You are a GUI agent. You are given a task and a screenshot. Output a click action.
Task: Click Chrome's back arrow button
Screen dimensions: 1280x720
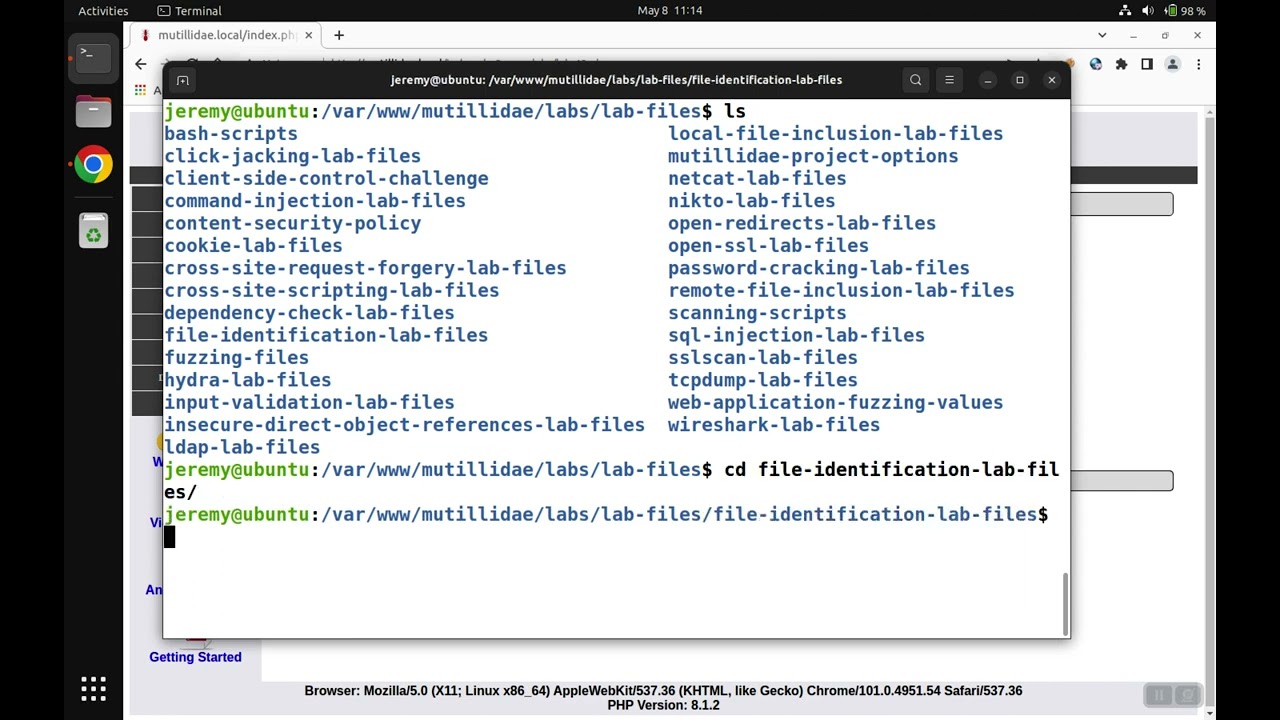tap(141, 64)
